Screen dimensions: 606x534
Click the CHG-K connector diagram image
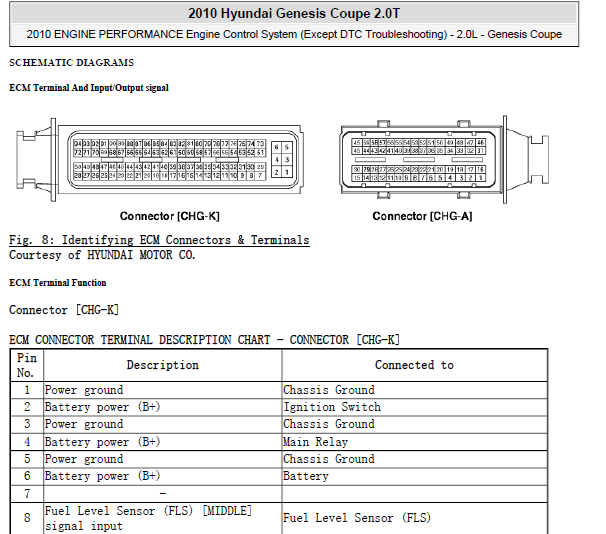point(160,160)
